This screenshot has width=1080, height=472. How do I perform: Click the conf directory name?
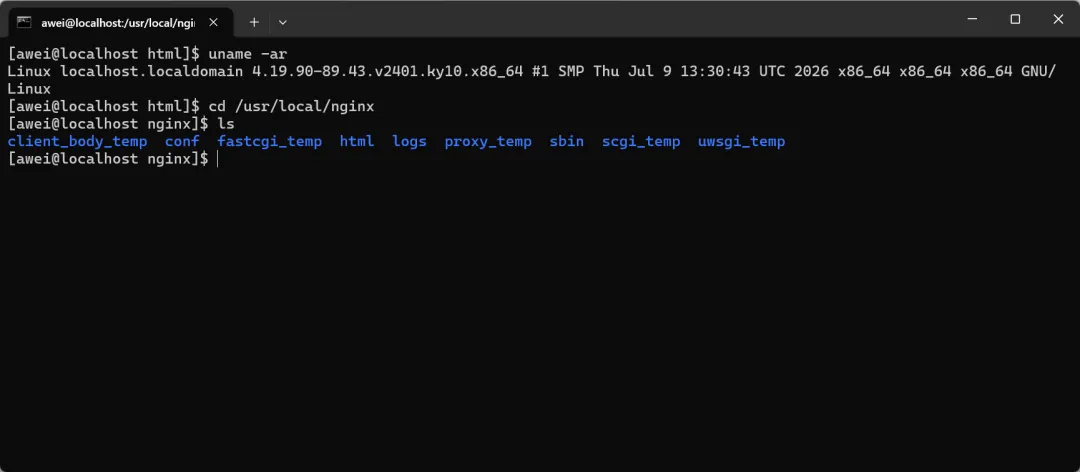pos(183,142)
